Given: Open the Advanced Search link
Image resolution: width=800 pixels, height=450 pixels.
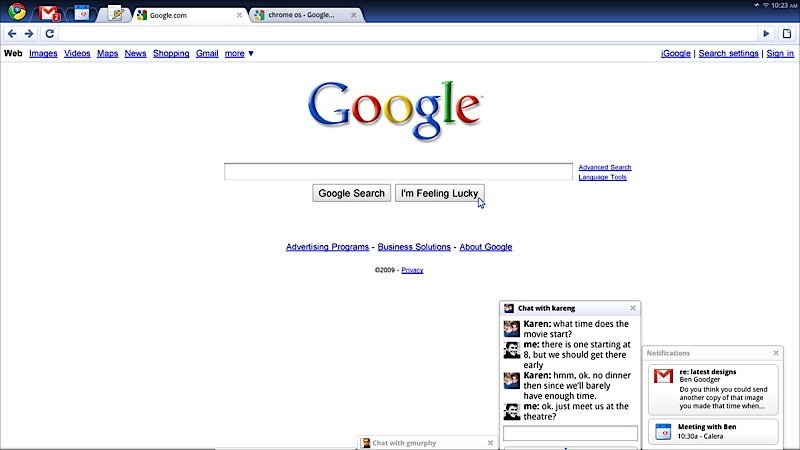Looking at the screenshot, I should pos(604,167).
